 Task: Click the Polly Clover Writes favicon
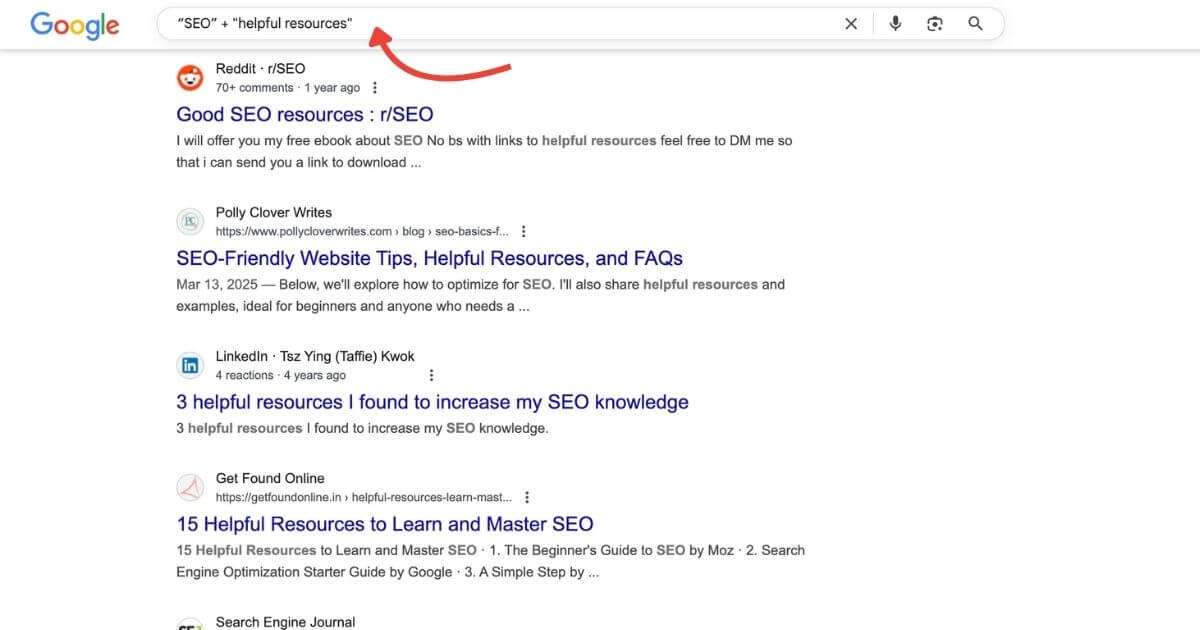[190, 222]
